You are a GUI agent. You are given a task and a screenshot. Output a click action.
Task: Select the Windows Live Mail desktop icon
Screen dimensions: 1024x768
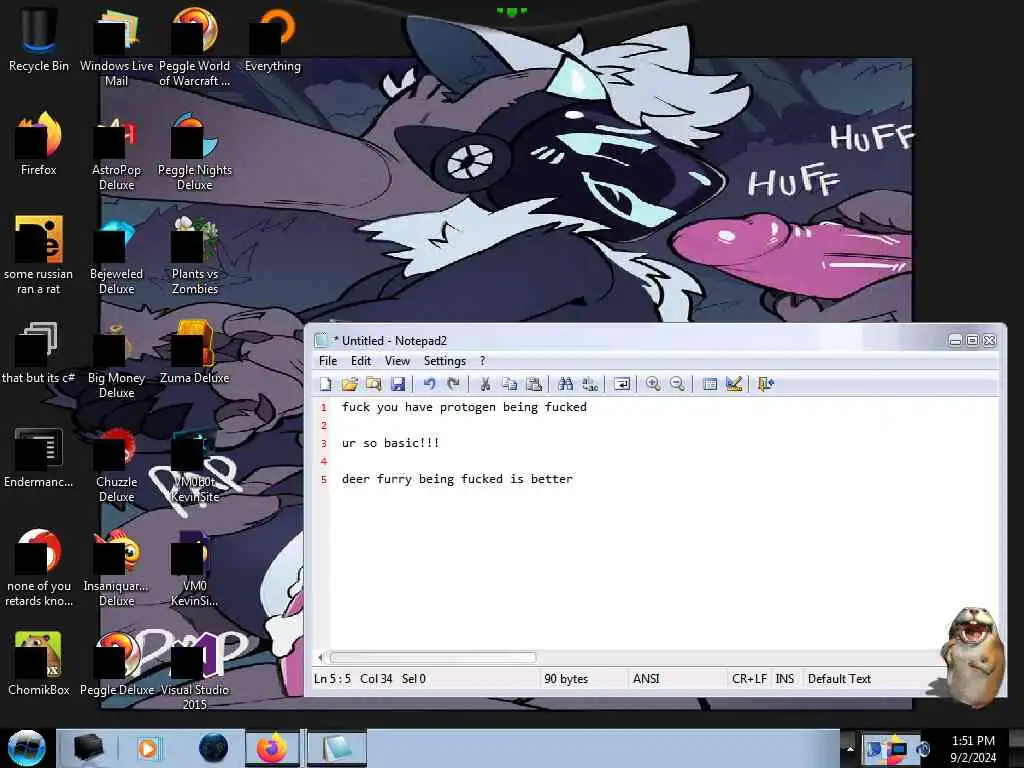click(116, 46)
